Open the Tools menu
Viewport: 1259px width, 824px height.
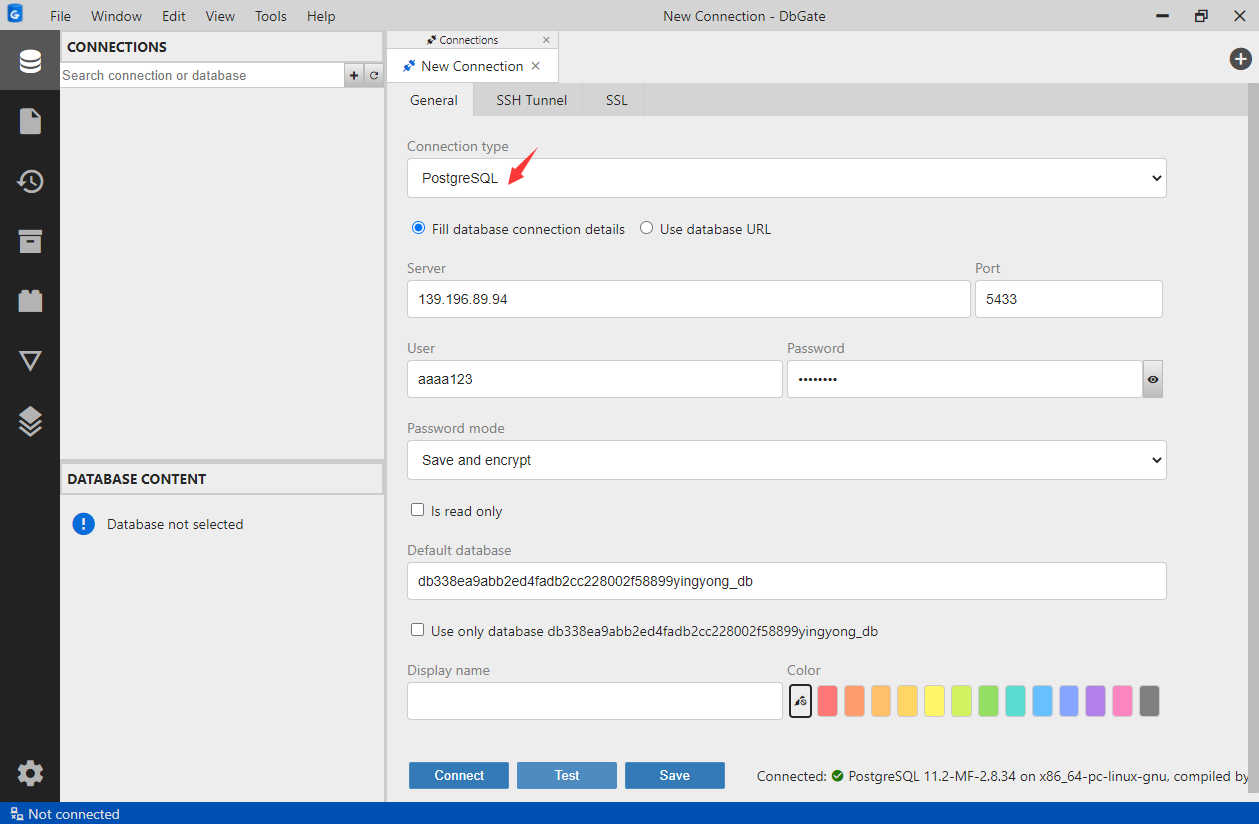pyautogui.click(x=270, y=16)
